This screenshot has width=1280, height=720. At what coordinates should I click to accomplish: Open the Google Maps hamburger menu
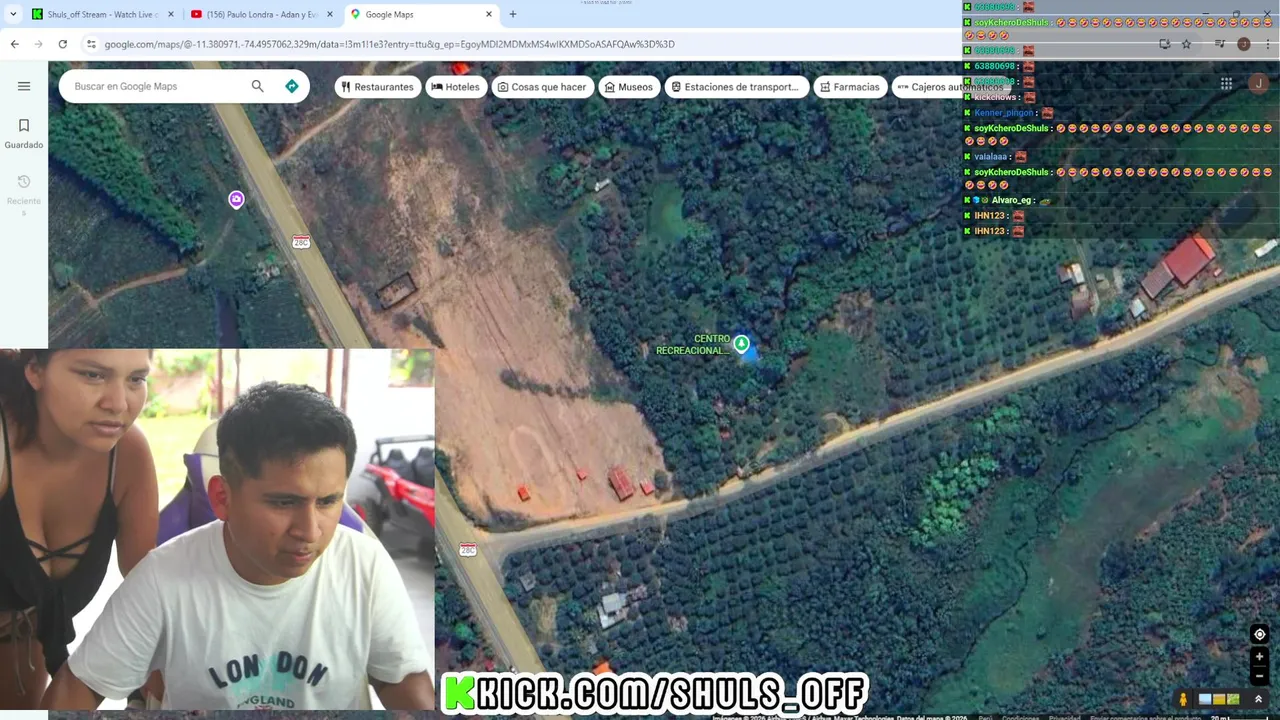[24, 86]
